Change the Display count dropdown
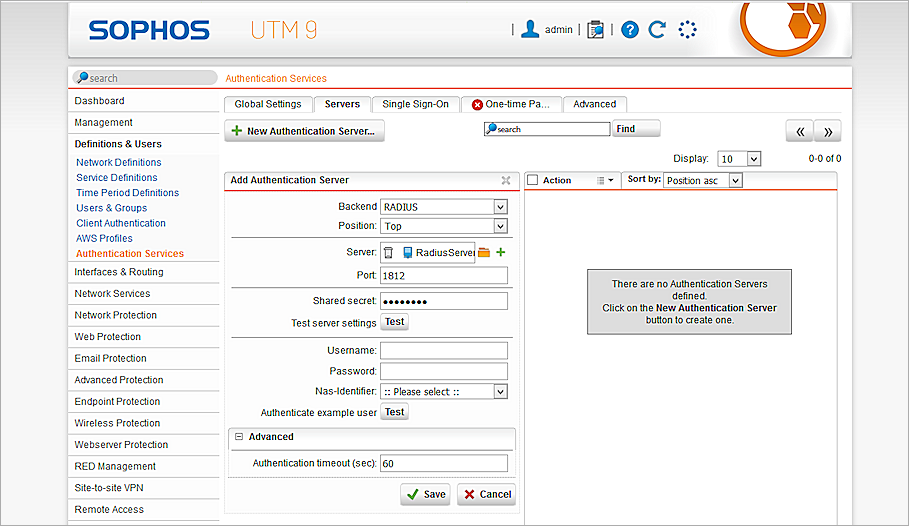Image resolution: width=909 pixels, height=526 pixels. coord(739,159)
